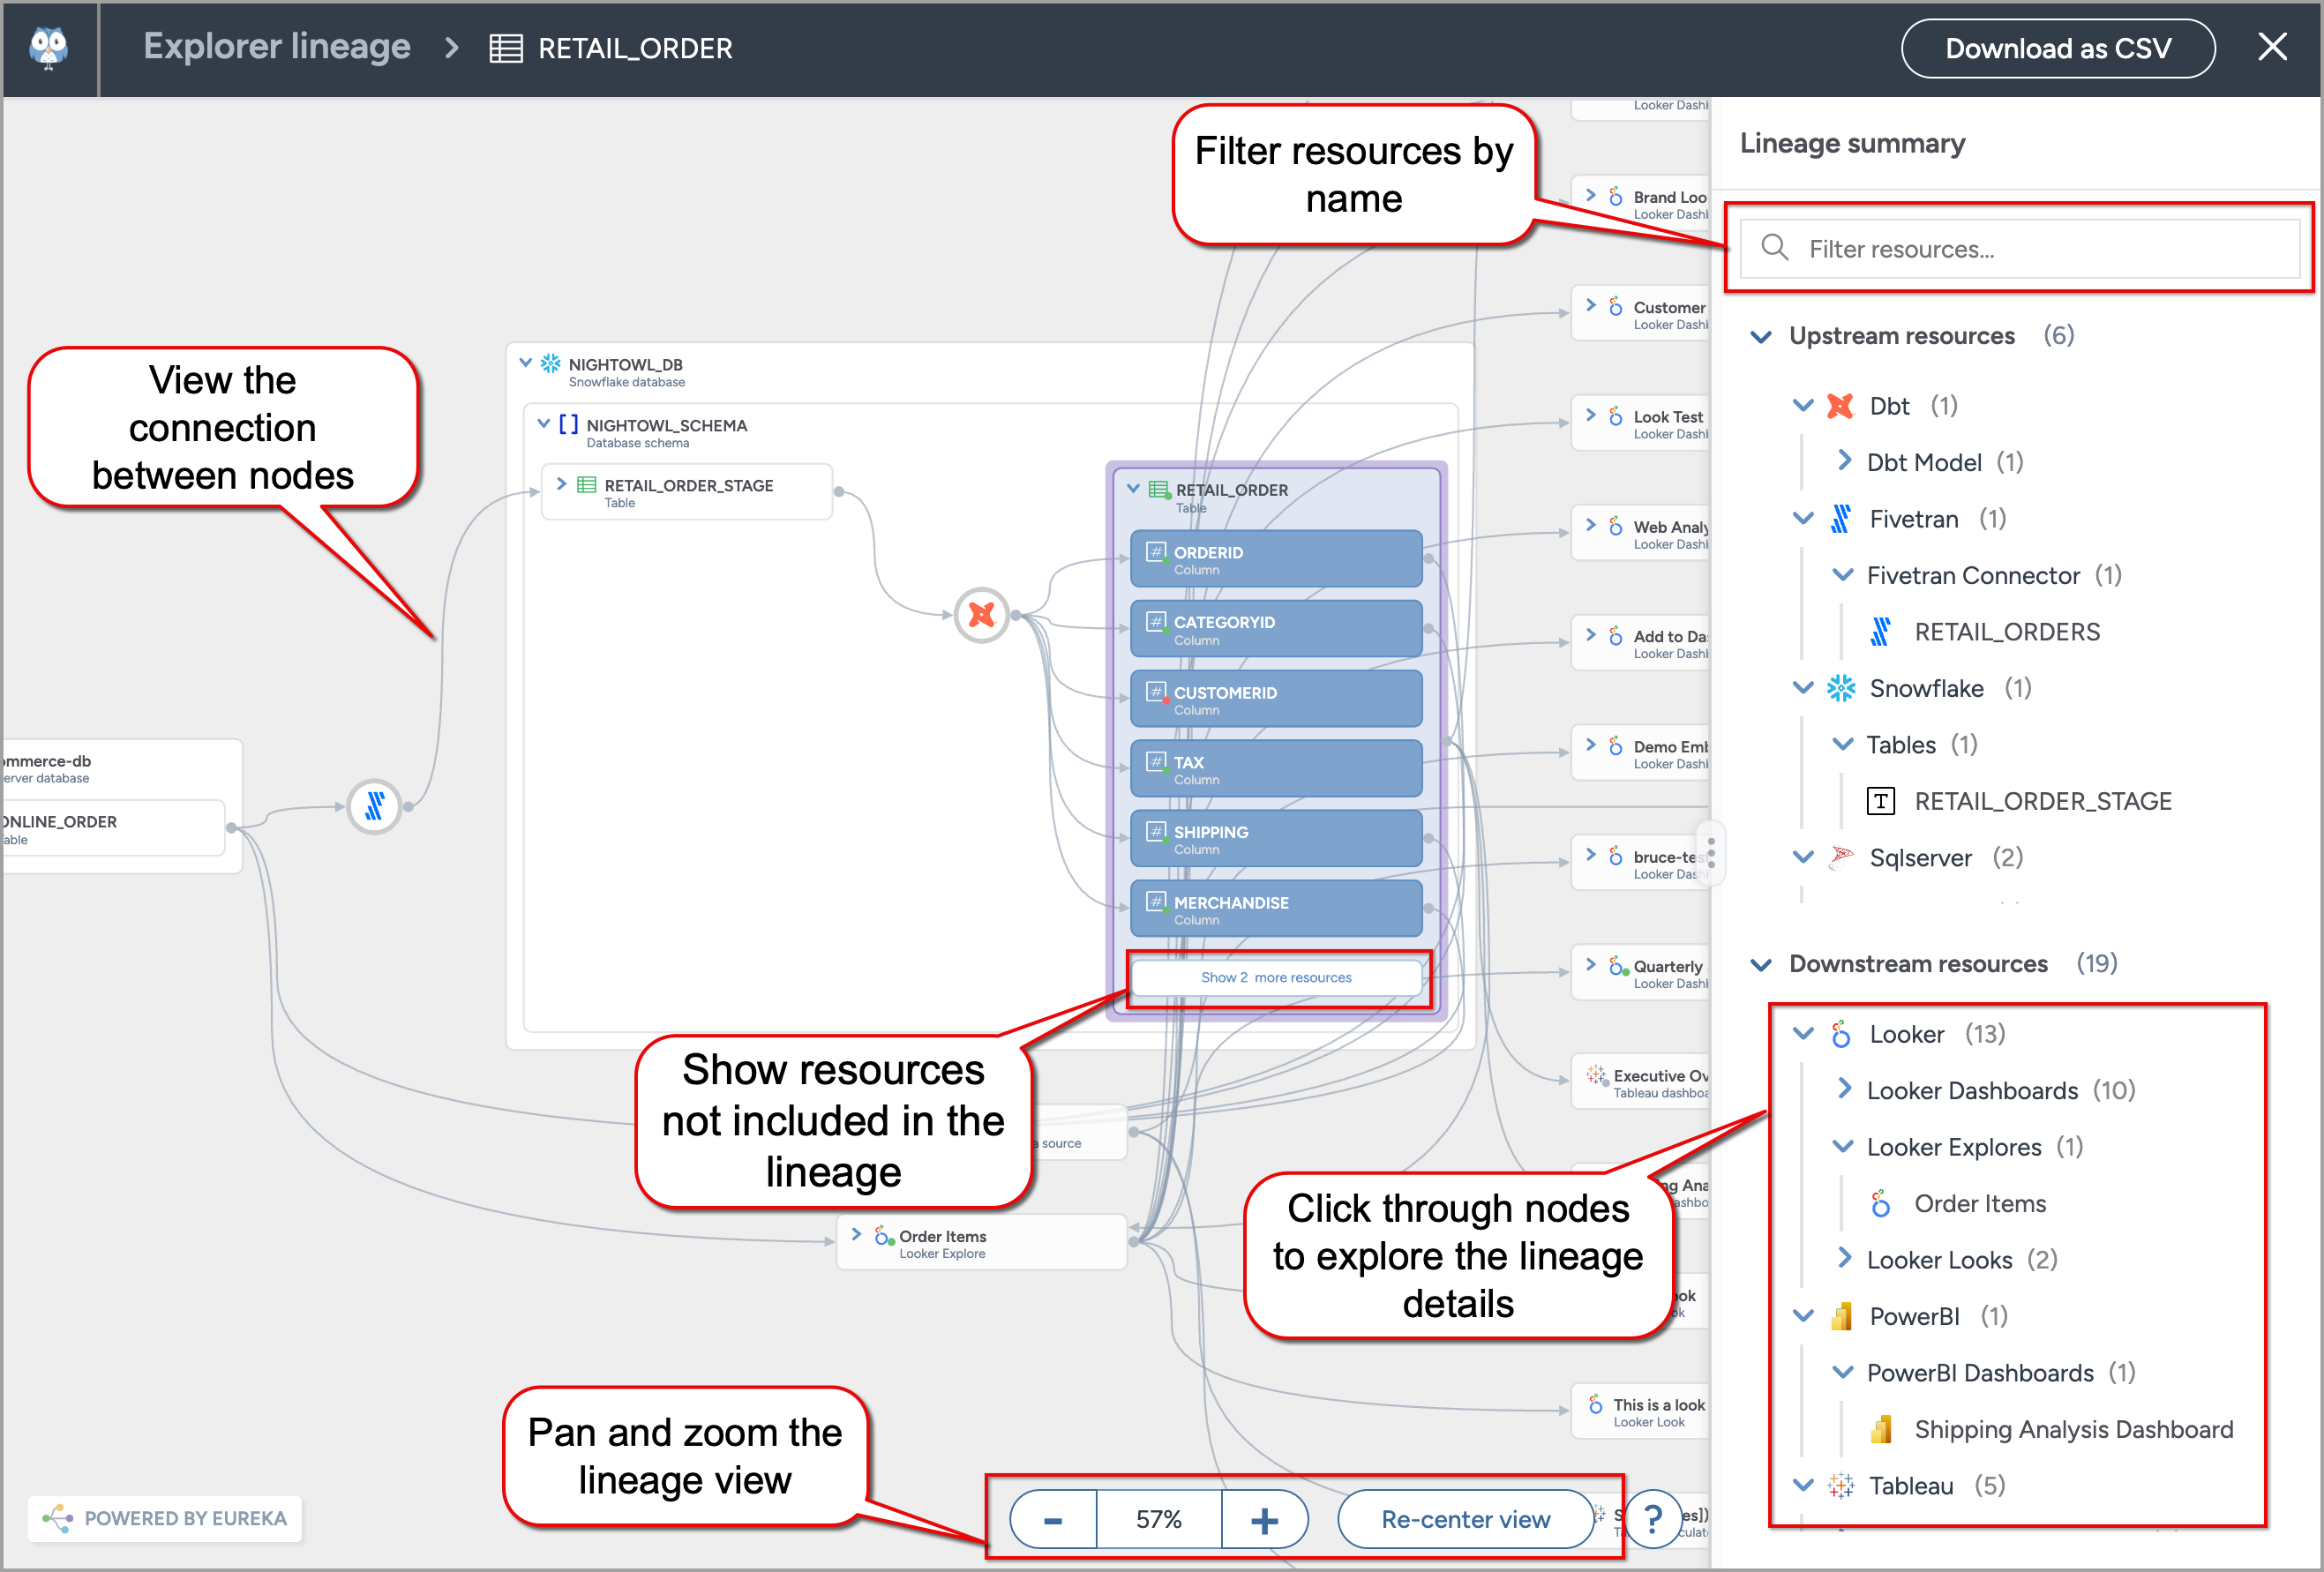This screenshot has width=2324, height=1572.
Task: Click the Fivetran icon in the summary
Action: click(x=1840, y=519)
